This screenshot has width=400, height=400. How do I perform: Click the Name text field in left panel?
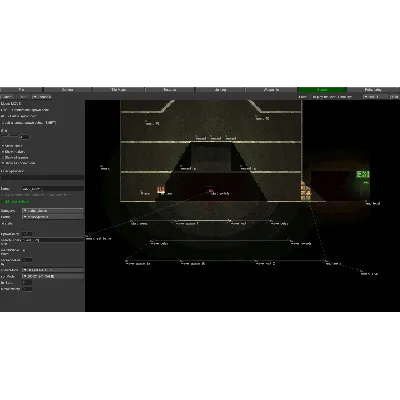tap(53, 189)
